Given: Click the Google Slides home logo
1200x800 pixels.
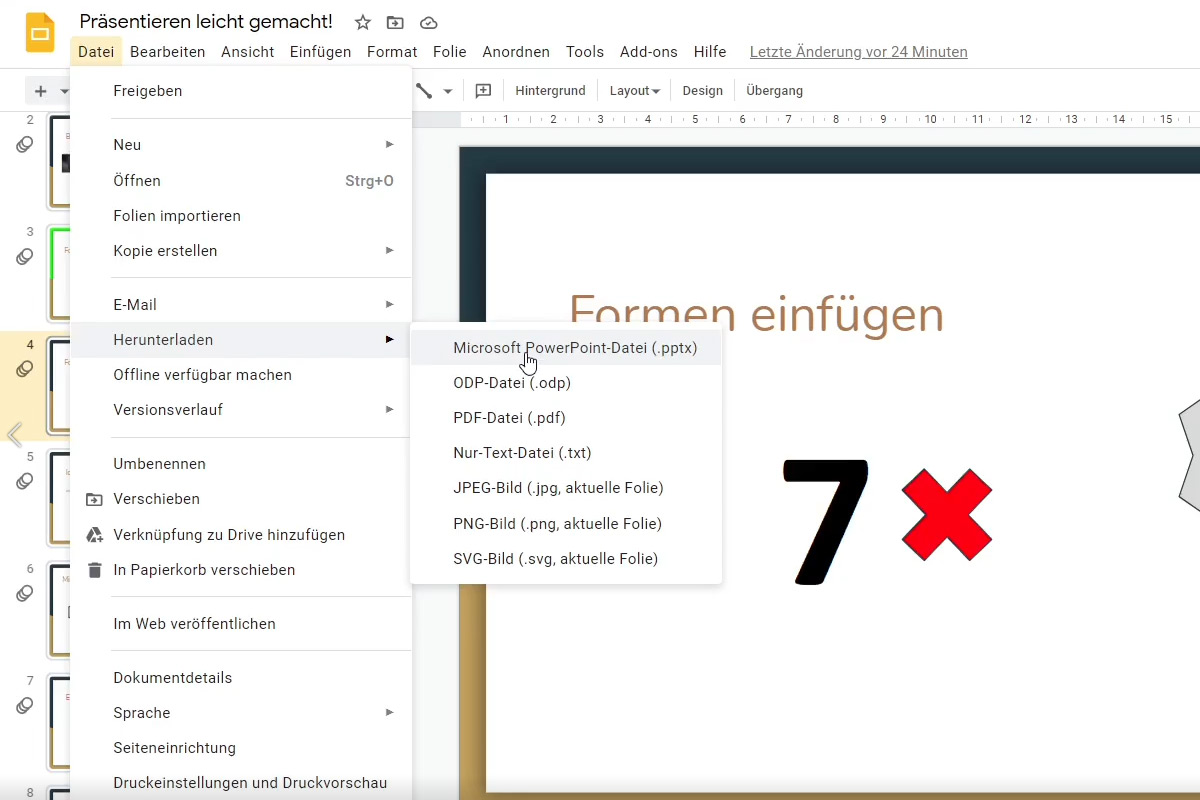Looking at the screenshot, I should tap(40, 34).
